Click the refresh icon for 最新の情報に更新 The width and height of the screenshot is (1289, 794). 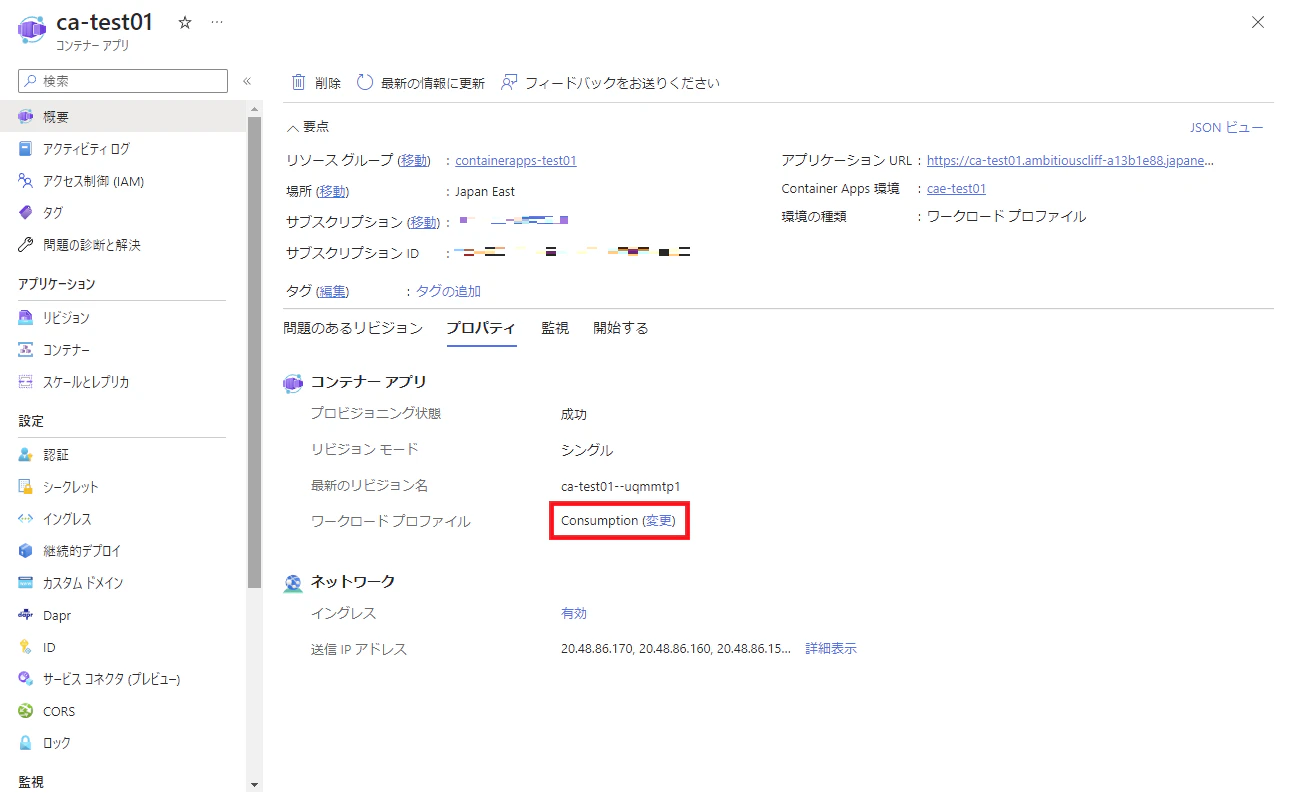[x=365, y=83]
